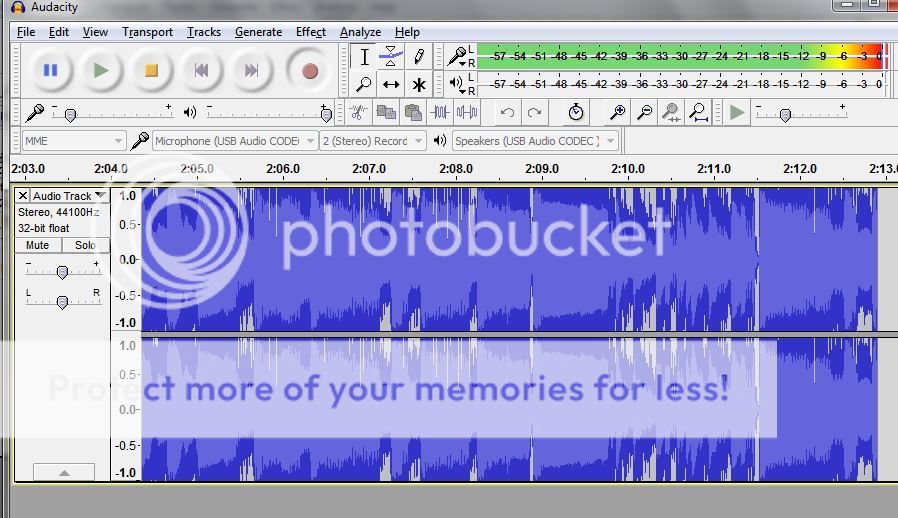898x518 pixels.
Task: Click the Undo toolbar icon
Action: pos(507,113)
